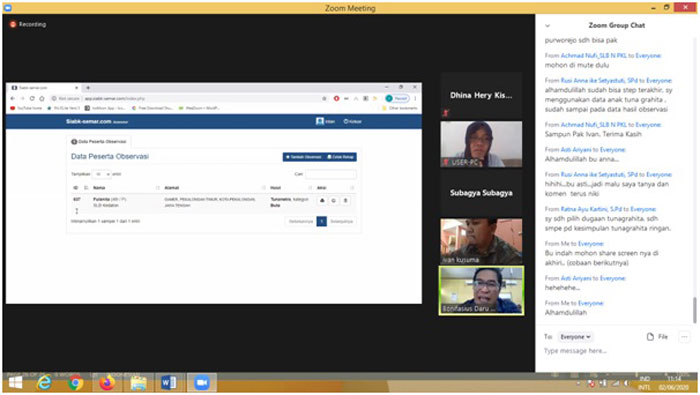The image size is (700, 395).
Task: Open Internet Explorer from taskbar
Action: (x=44, y=383)
